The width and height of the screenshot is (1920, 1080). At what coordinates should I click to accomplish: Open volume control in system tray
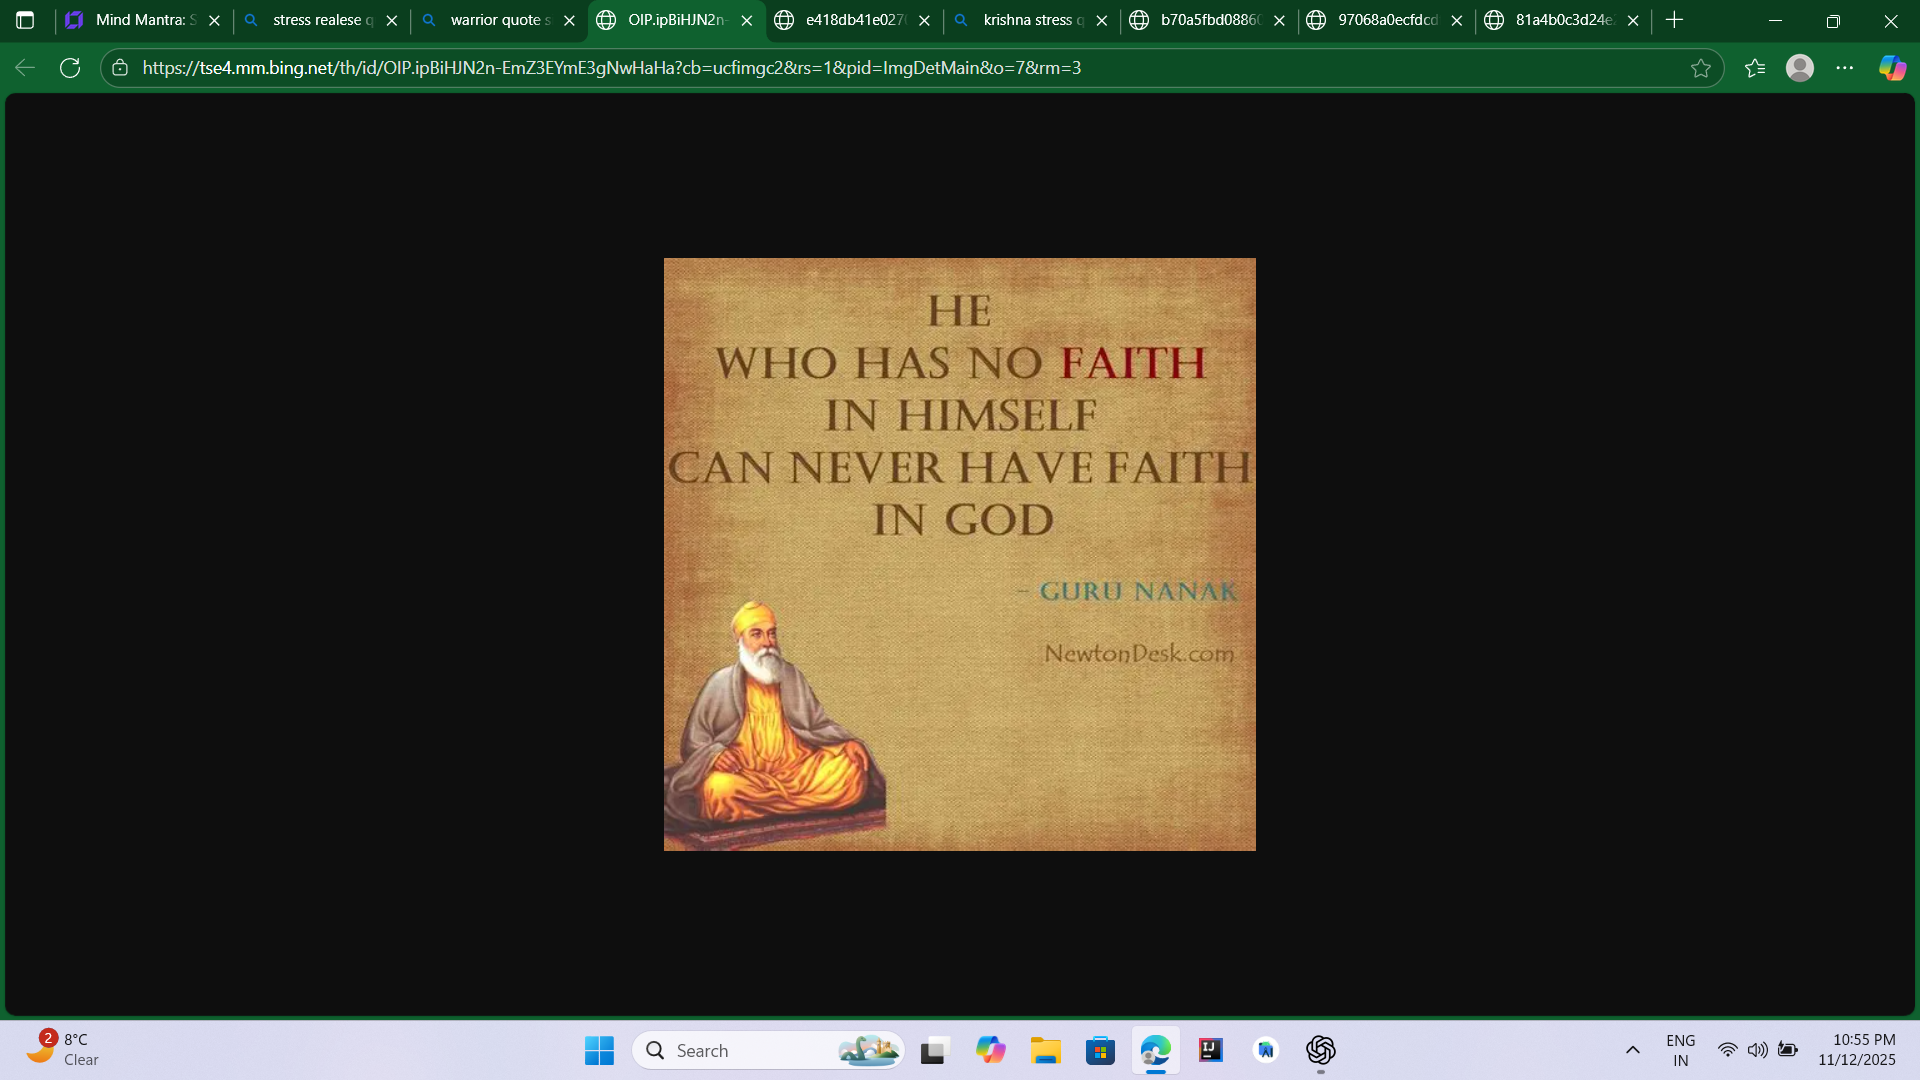point(1757,1050)
